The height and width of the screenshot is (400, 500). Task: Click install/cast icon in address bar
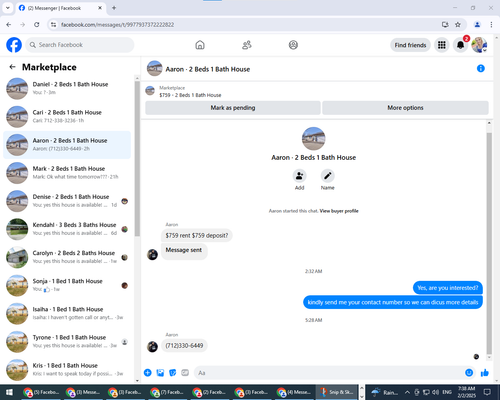[x=445, y=25]
